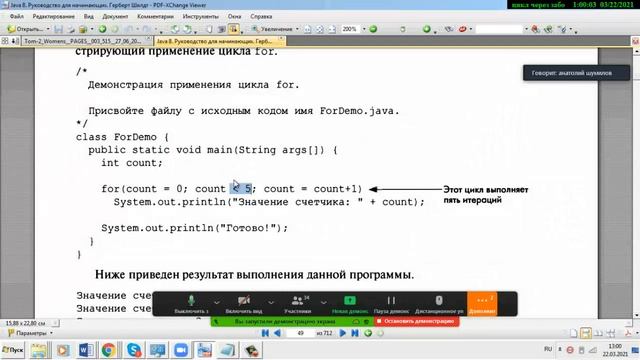Open Параметры options dropdown in status bar

point(31,333)
